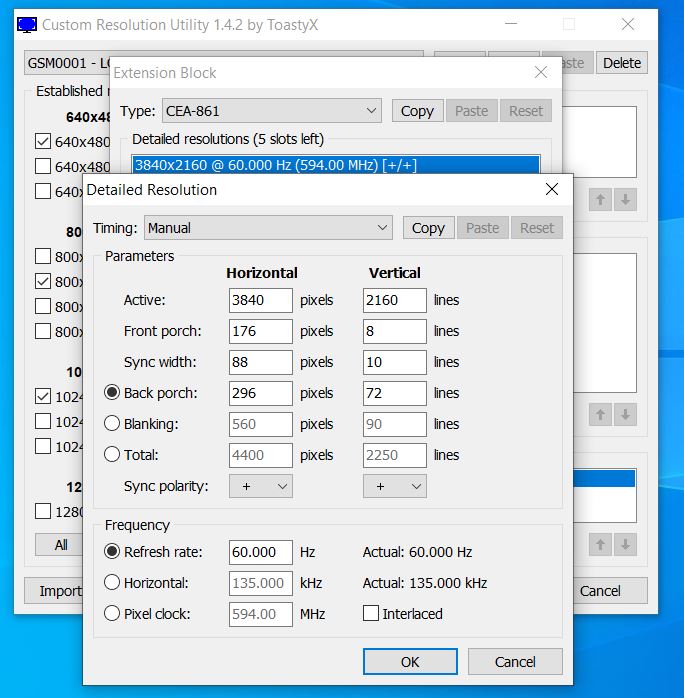Open horizontal Sync polarity dropdown
Screen dimensions: 684x698
260,486
